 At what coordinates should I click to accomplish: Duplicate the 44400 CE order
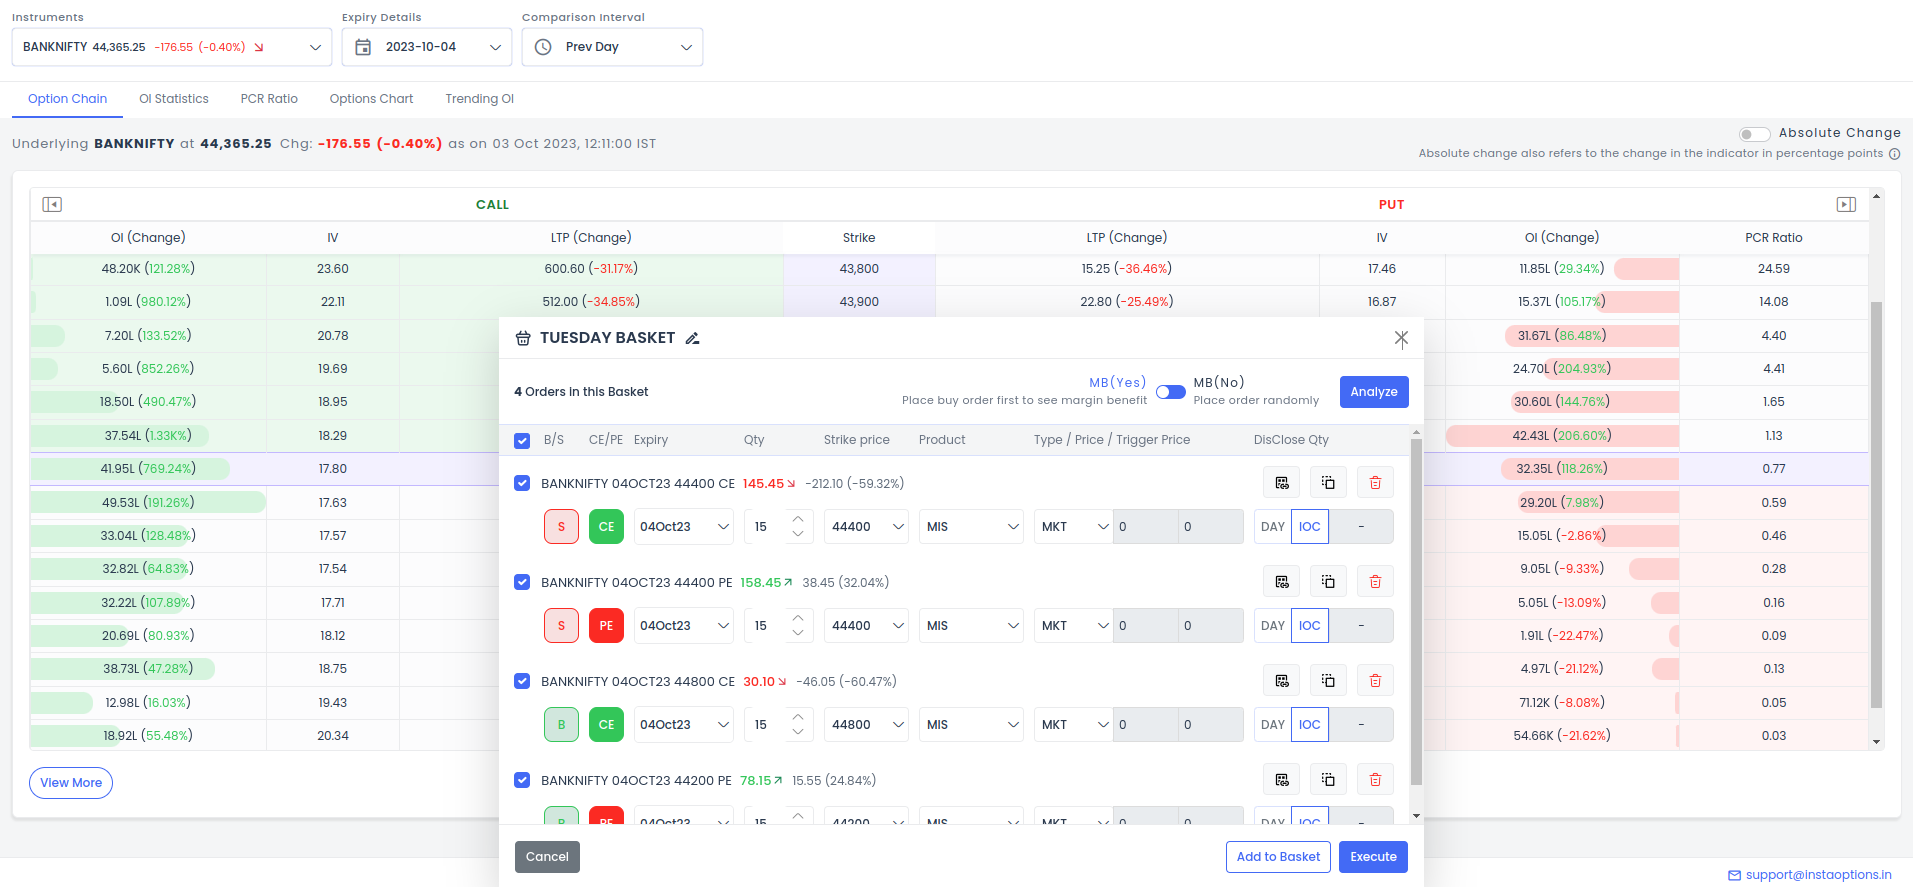1328,483
